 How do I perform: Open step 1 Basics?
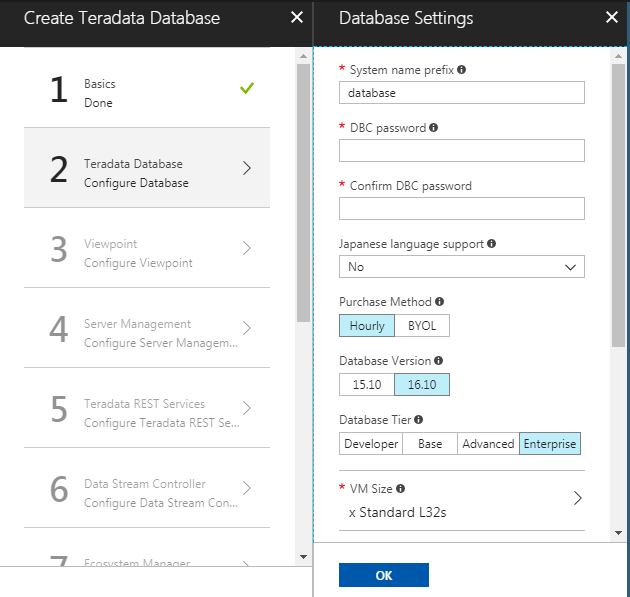[147, 88]
